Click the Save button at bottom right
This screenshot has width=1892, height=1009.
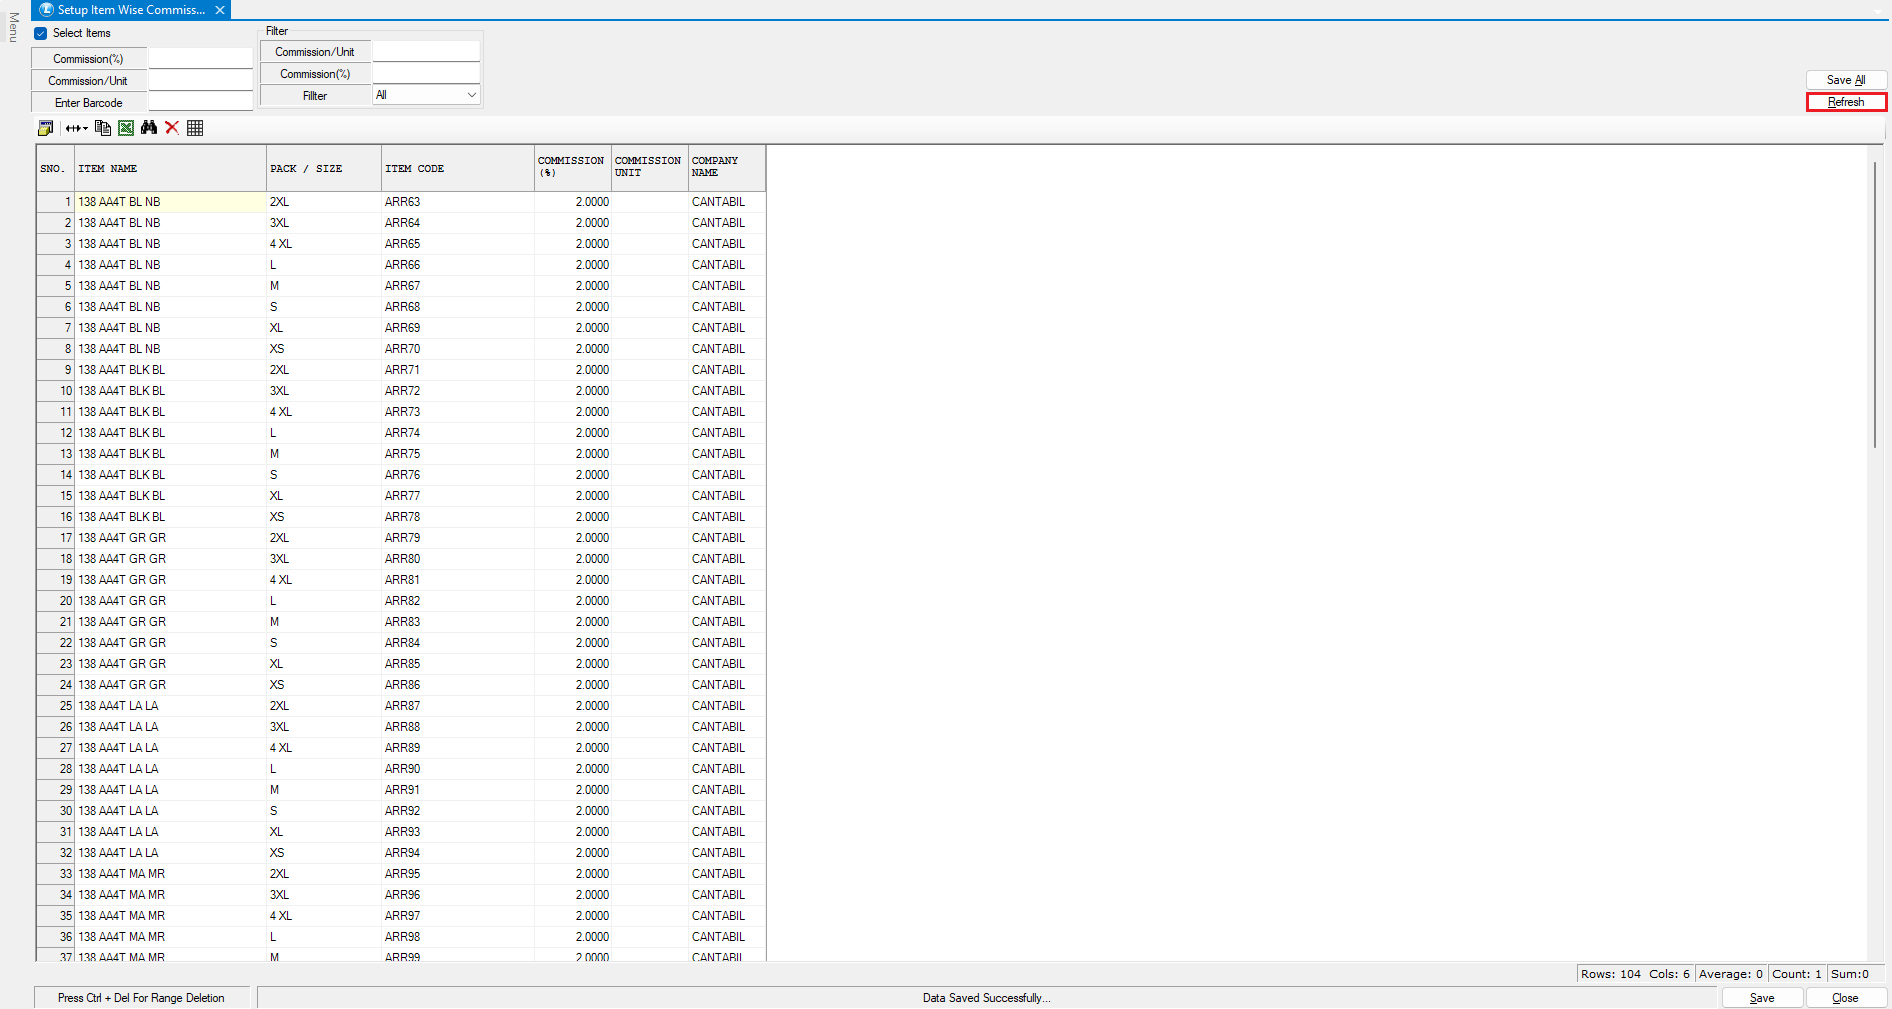1761,998
